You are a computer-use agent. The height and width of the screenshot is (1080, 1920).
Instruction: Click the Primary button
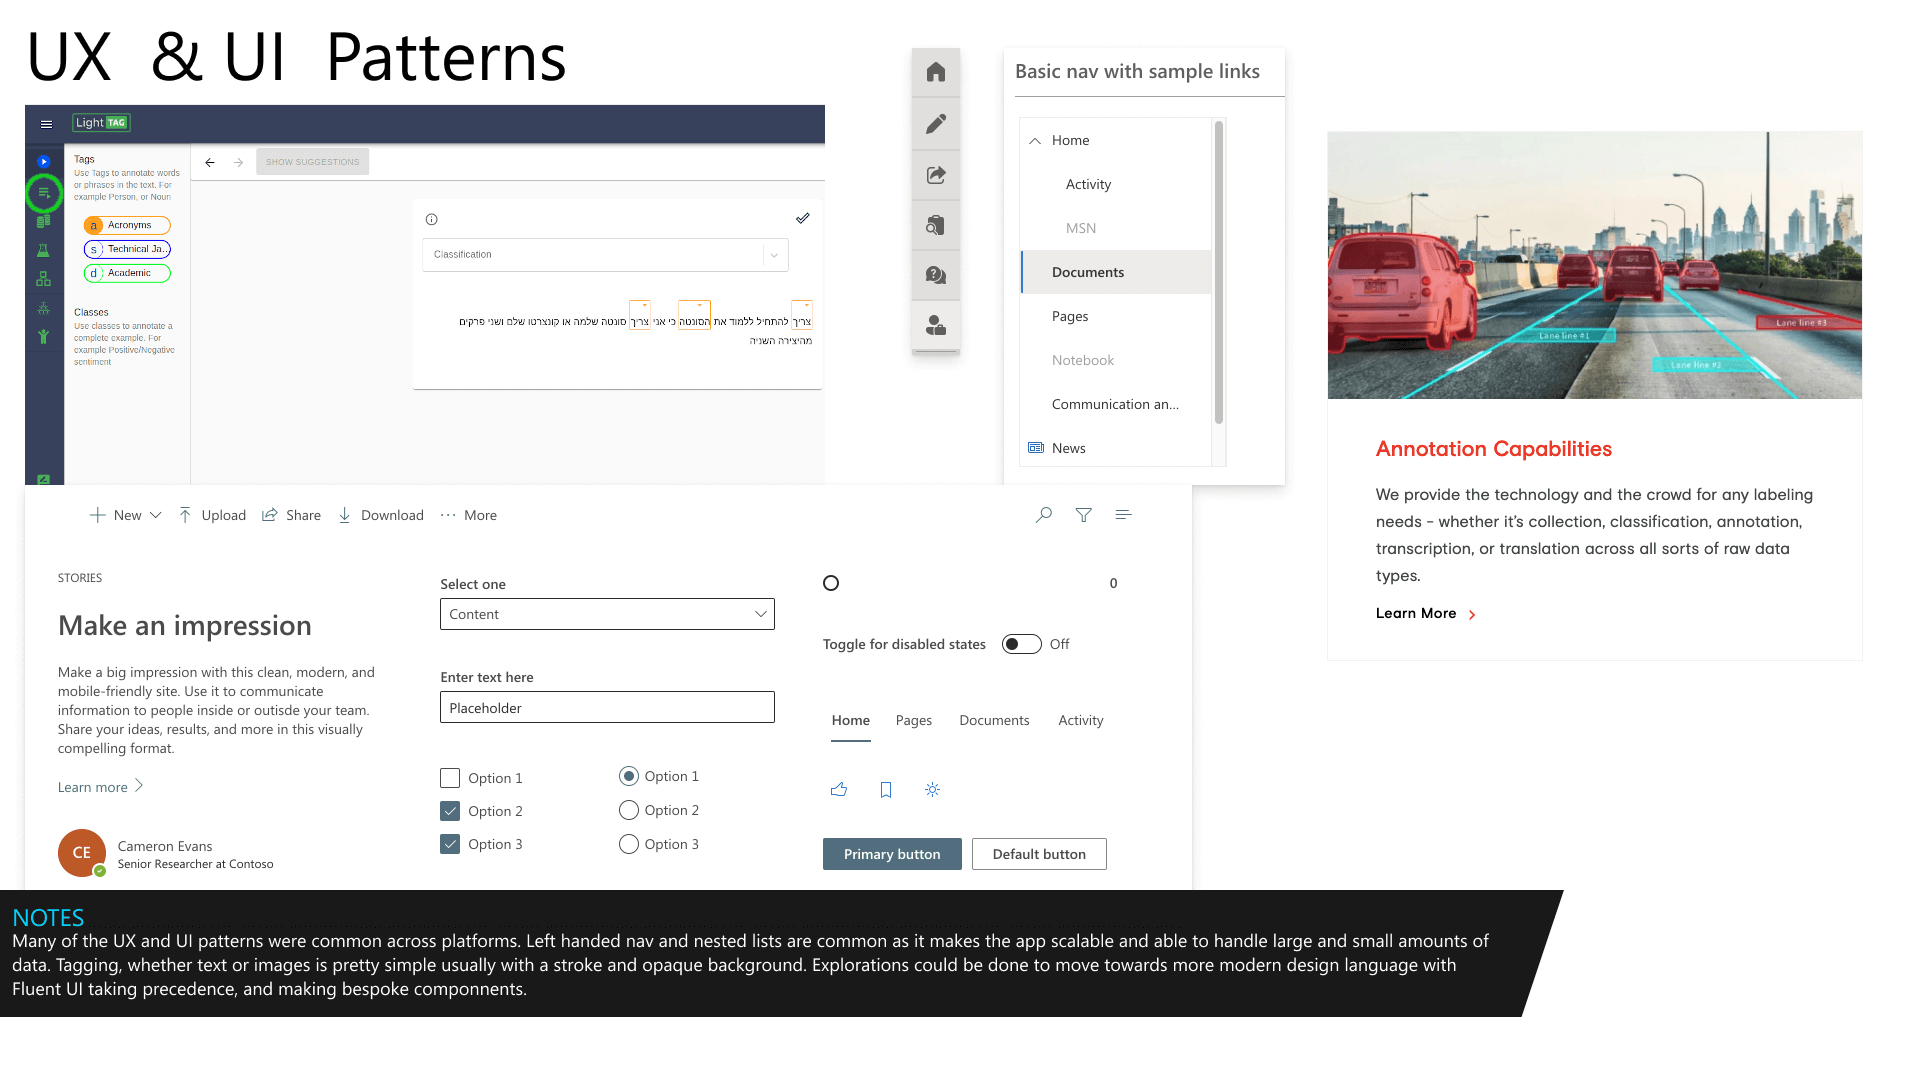(x=891, y=854)
